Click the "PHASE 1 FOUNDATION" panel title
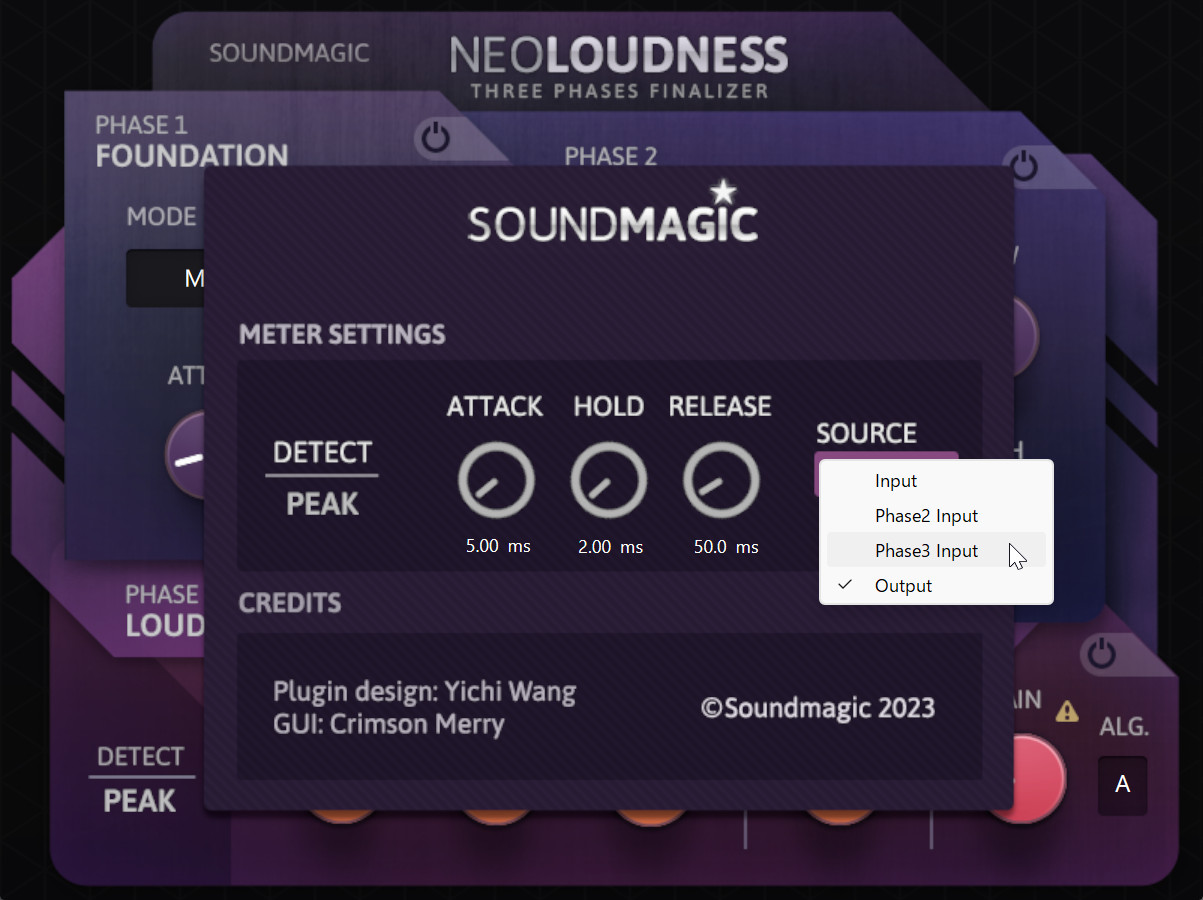1203x900 pixels. point(192,141)
